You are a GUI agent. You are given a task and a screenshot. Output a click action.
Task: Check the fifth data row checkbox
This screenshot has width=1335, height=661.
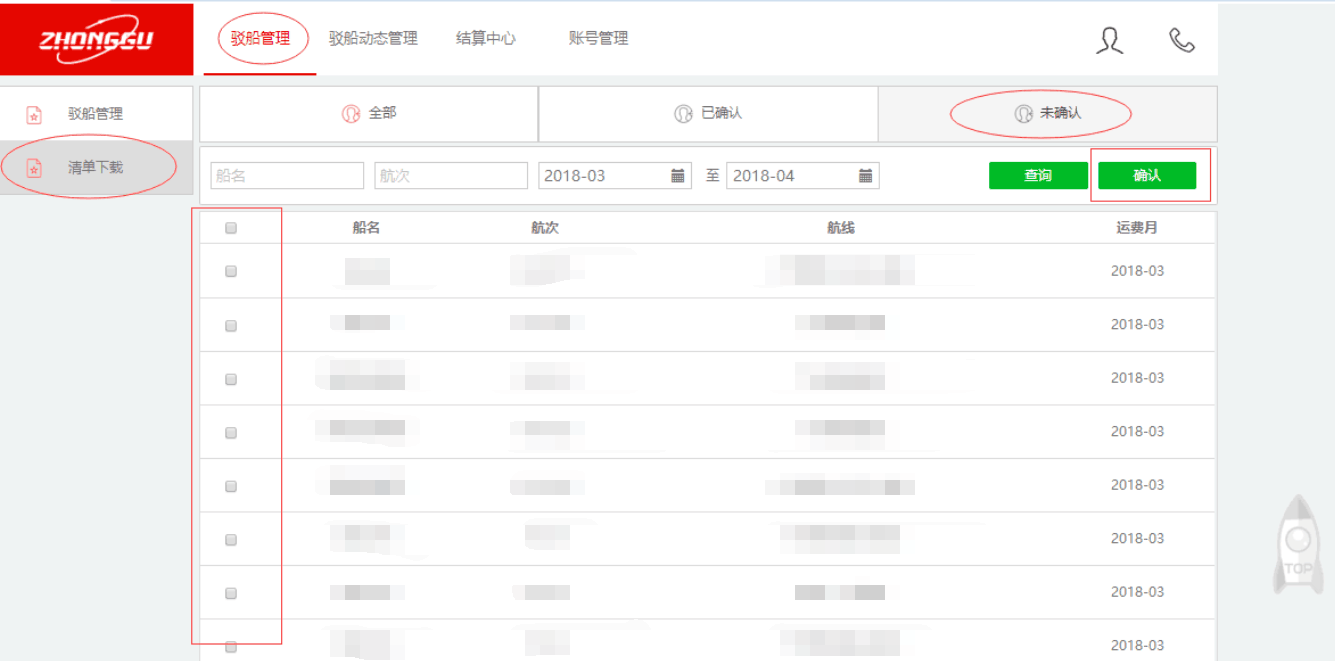click(x=231, y=486)
